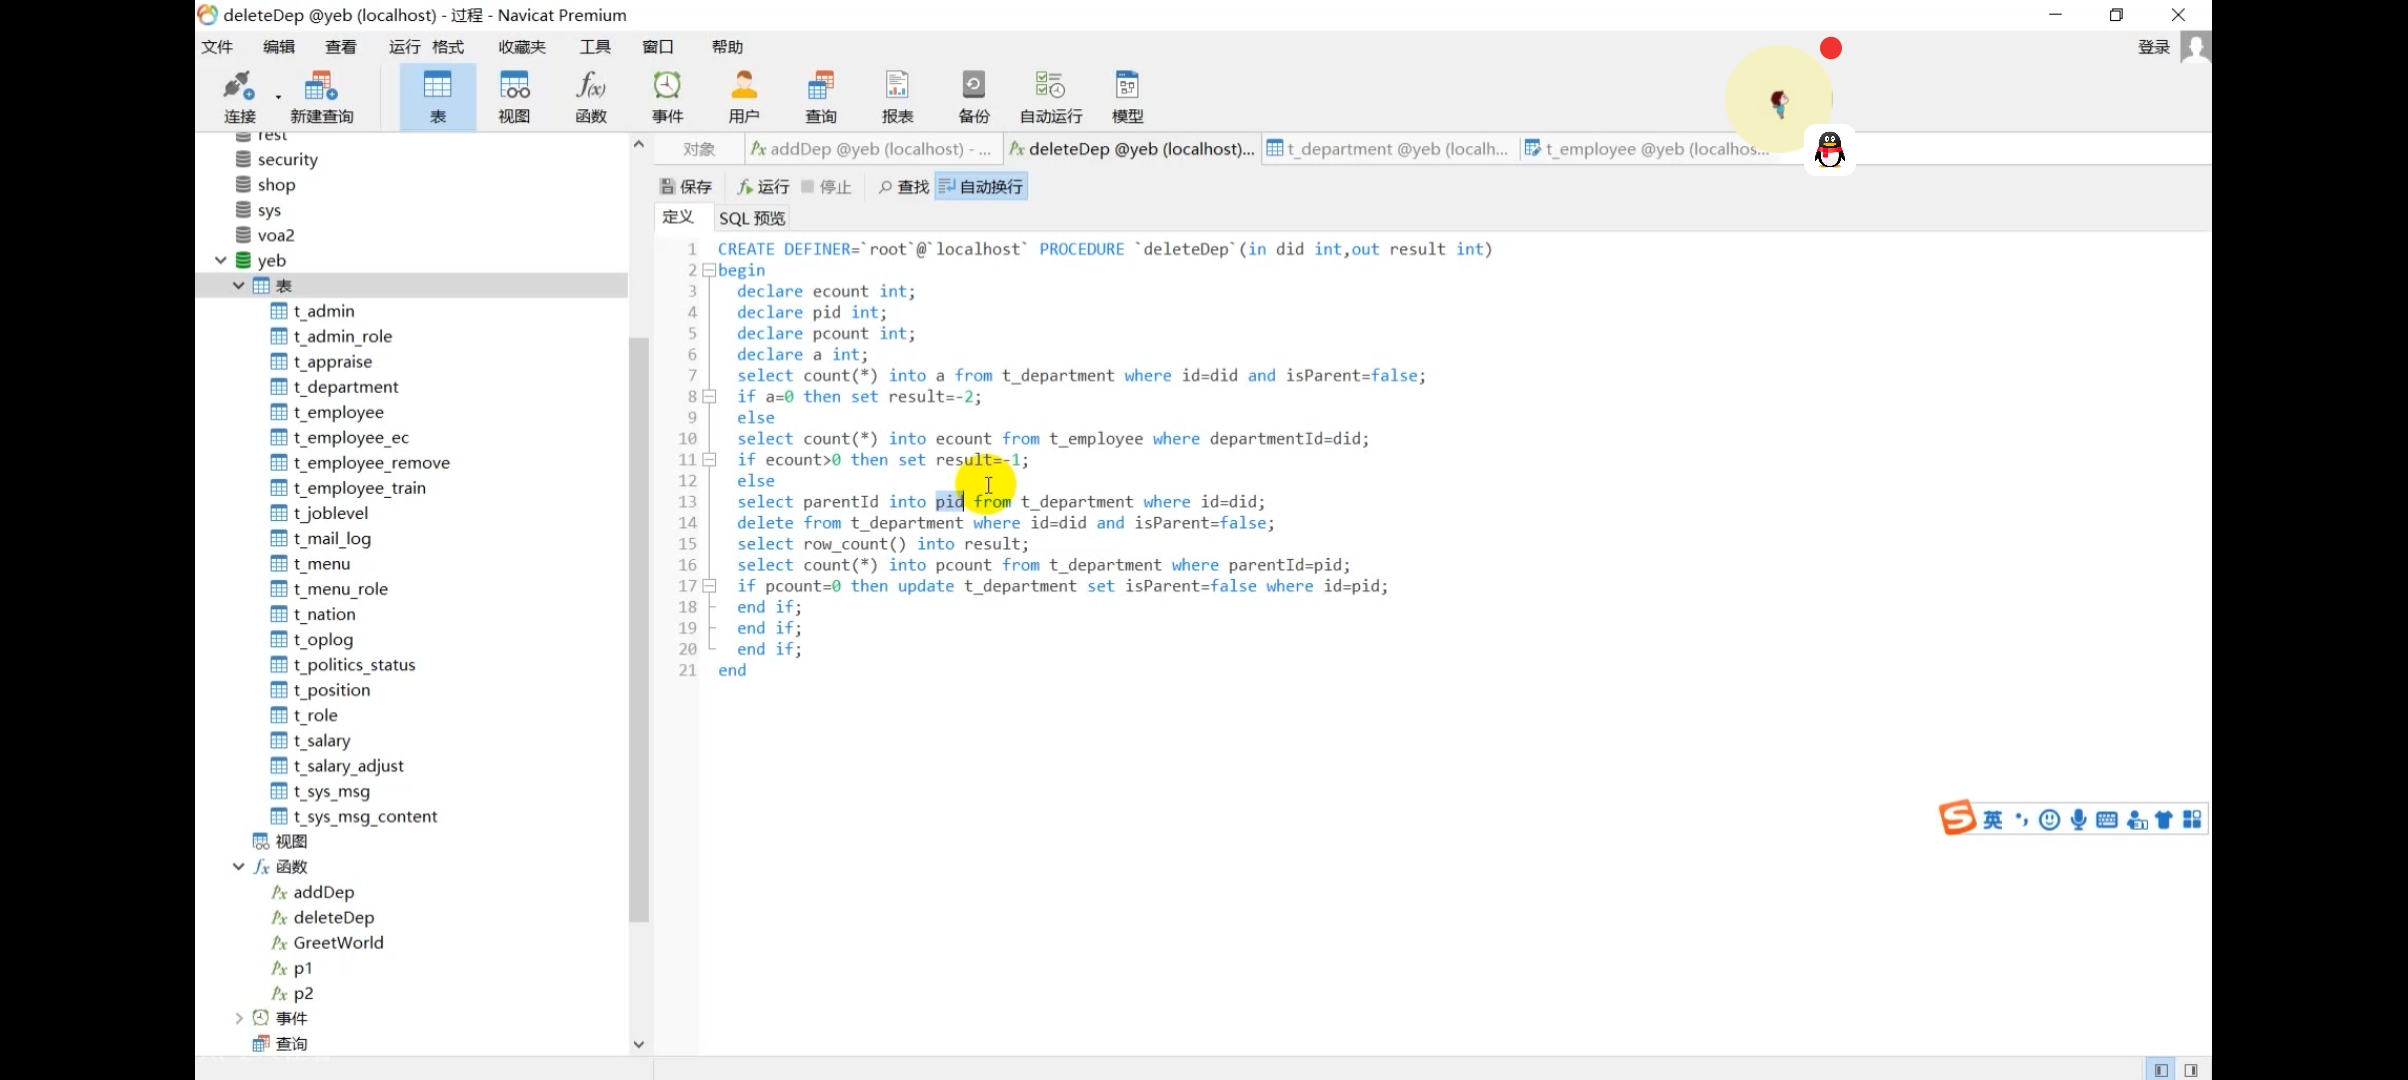The height and width of the screenshot is (1080, 2408).
Task: Click the 报表 (Report) toolbar icon
Action: point(898,96)
